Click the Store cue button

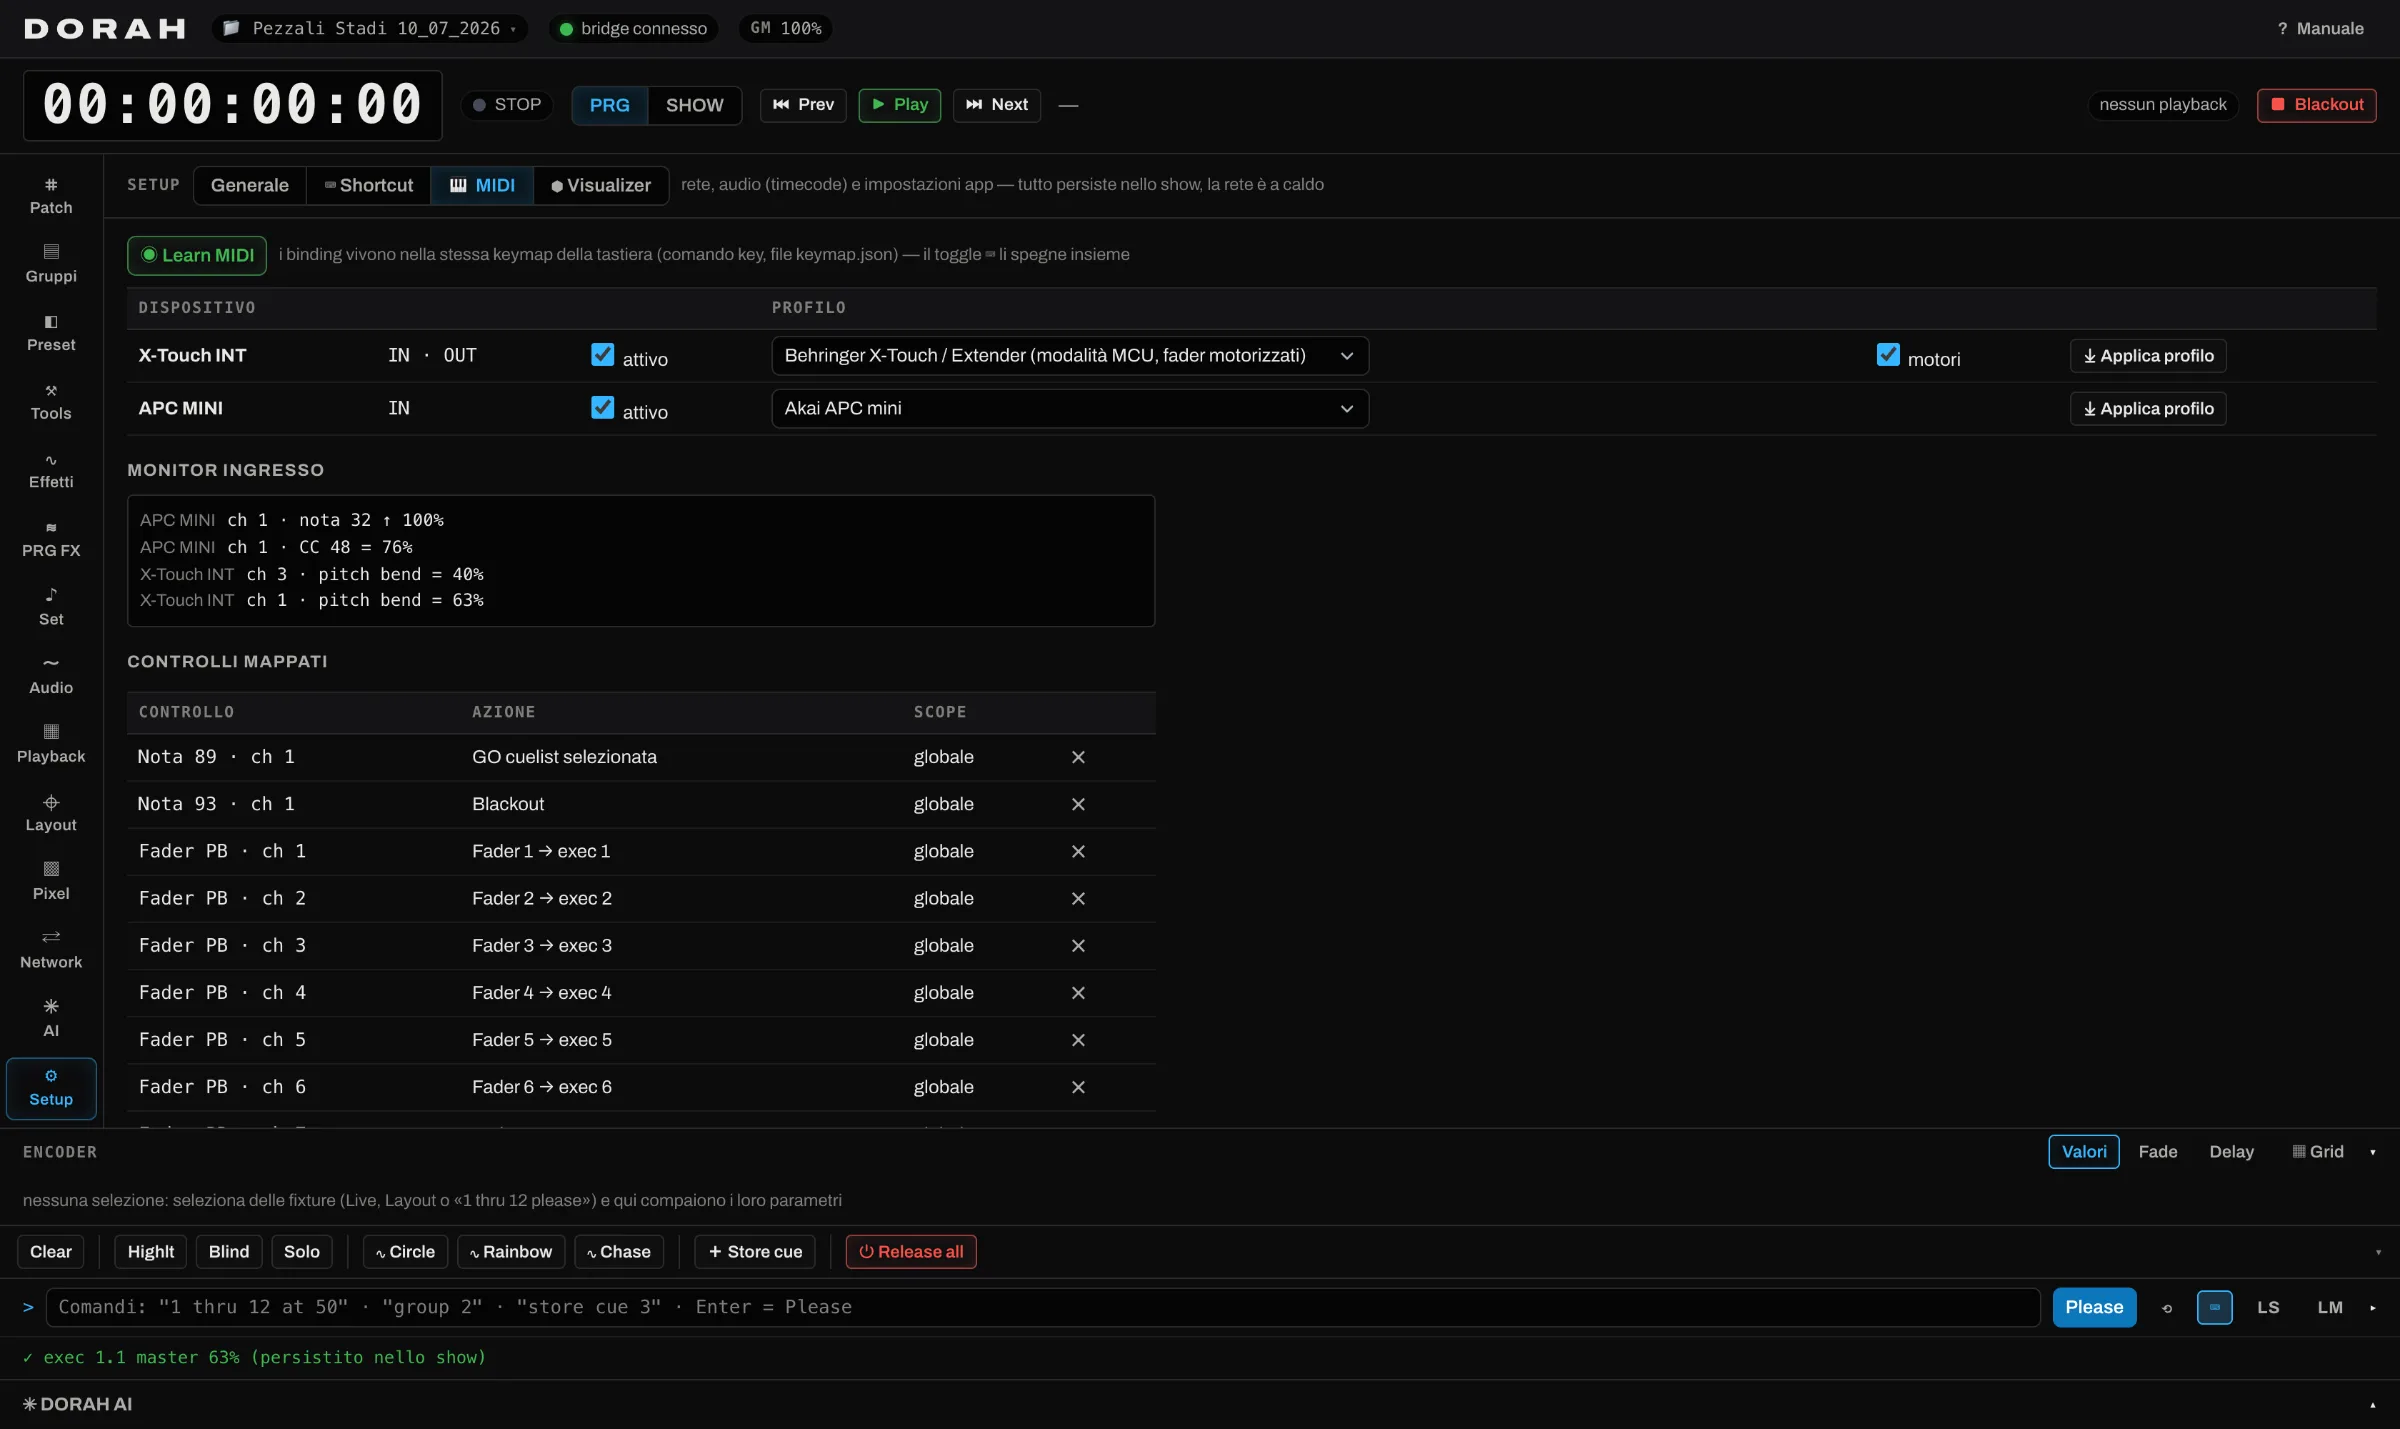coord(755,1252)
